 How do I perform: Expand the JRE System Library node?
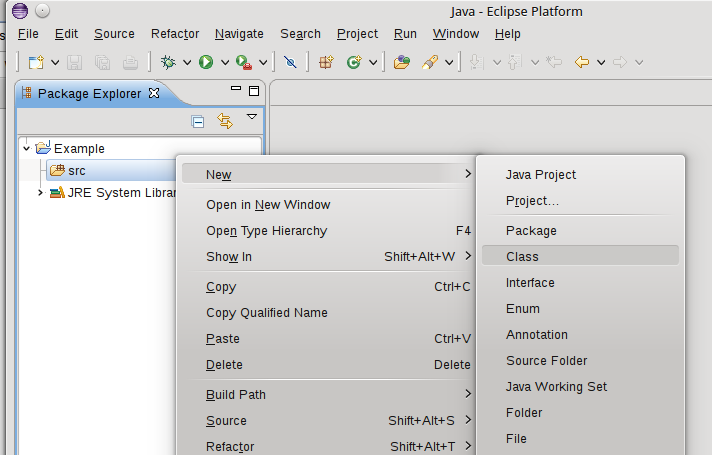[40, 193]
